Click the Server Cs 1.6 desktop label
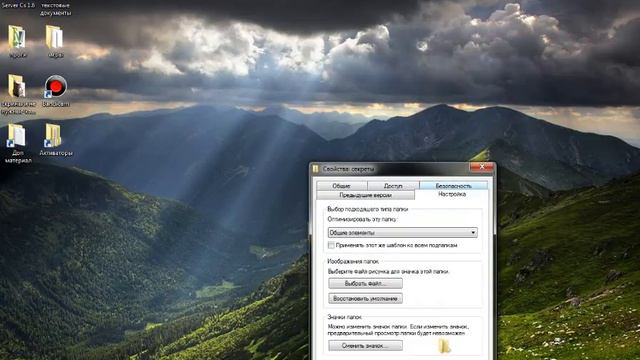The height and width of the screenshot is (360, 640). pyautogui.click(x=18, y=5)
